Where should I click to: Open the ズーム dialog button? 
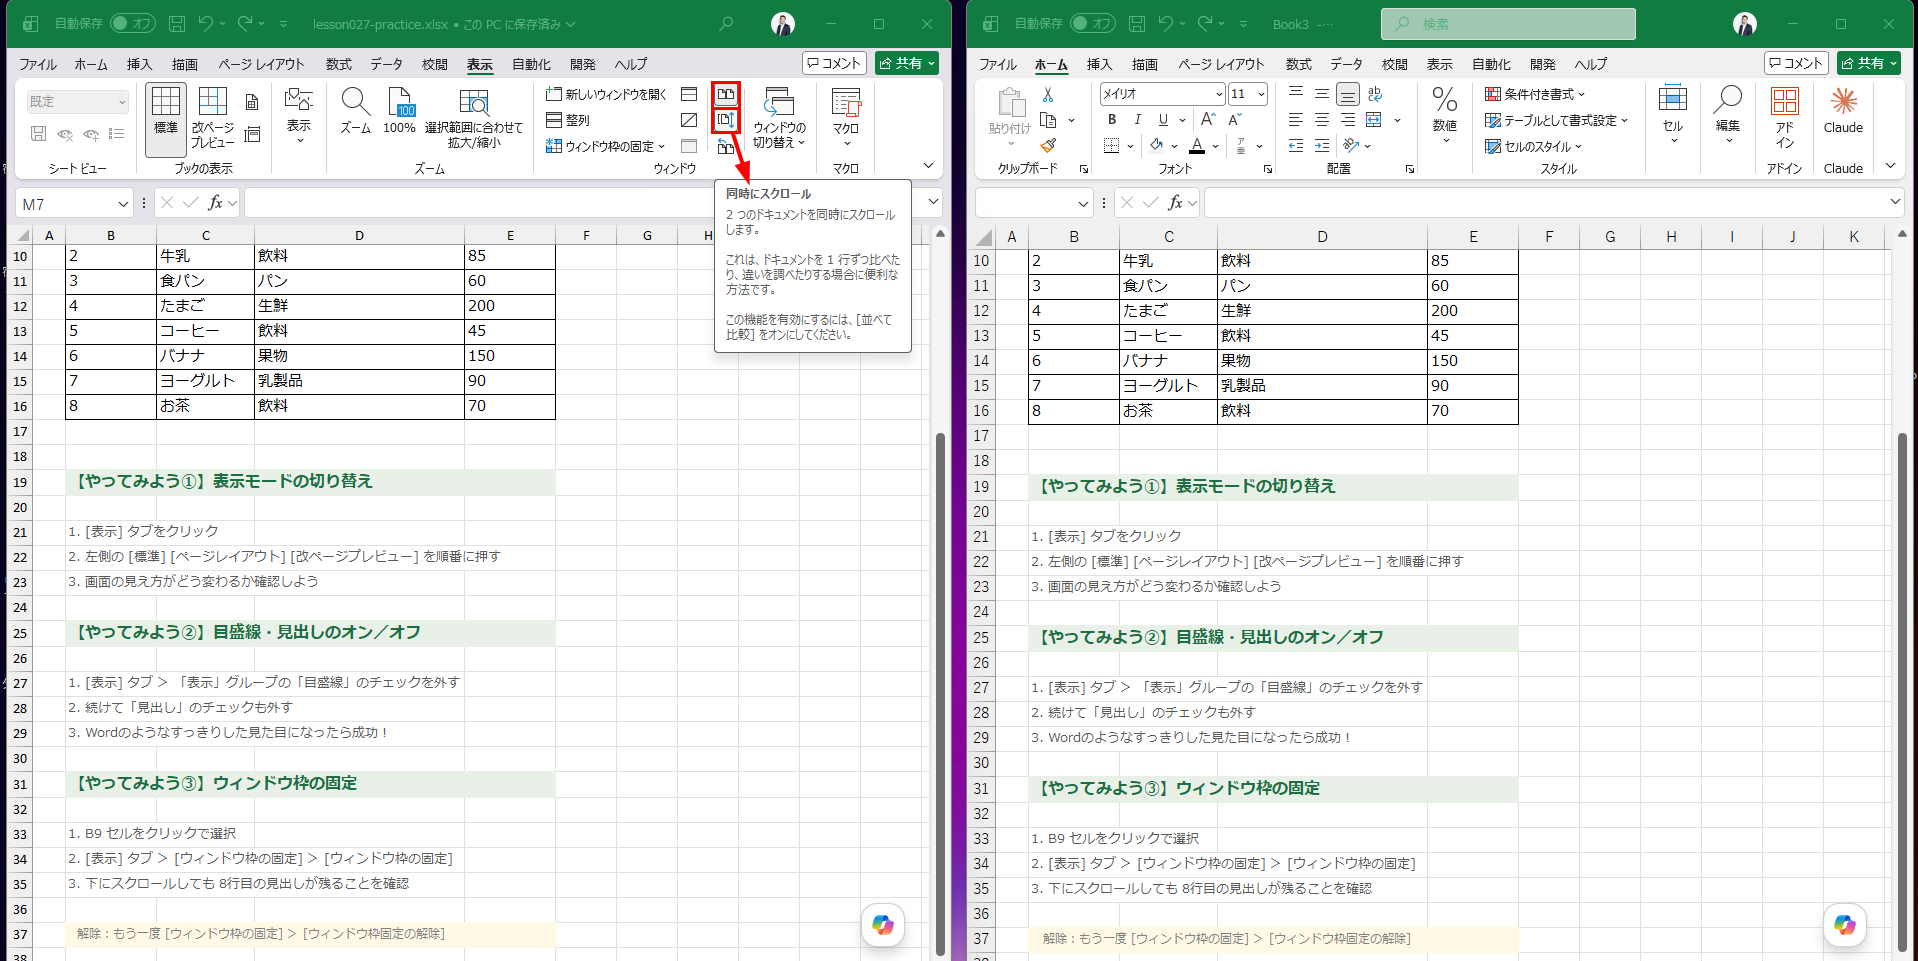point(355,111)
